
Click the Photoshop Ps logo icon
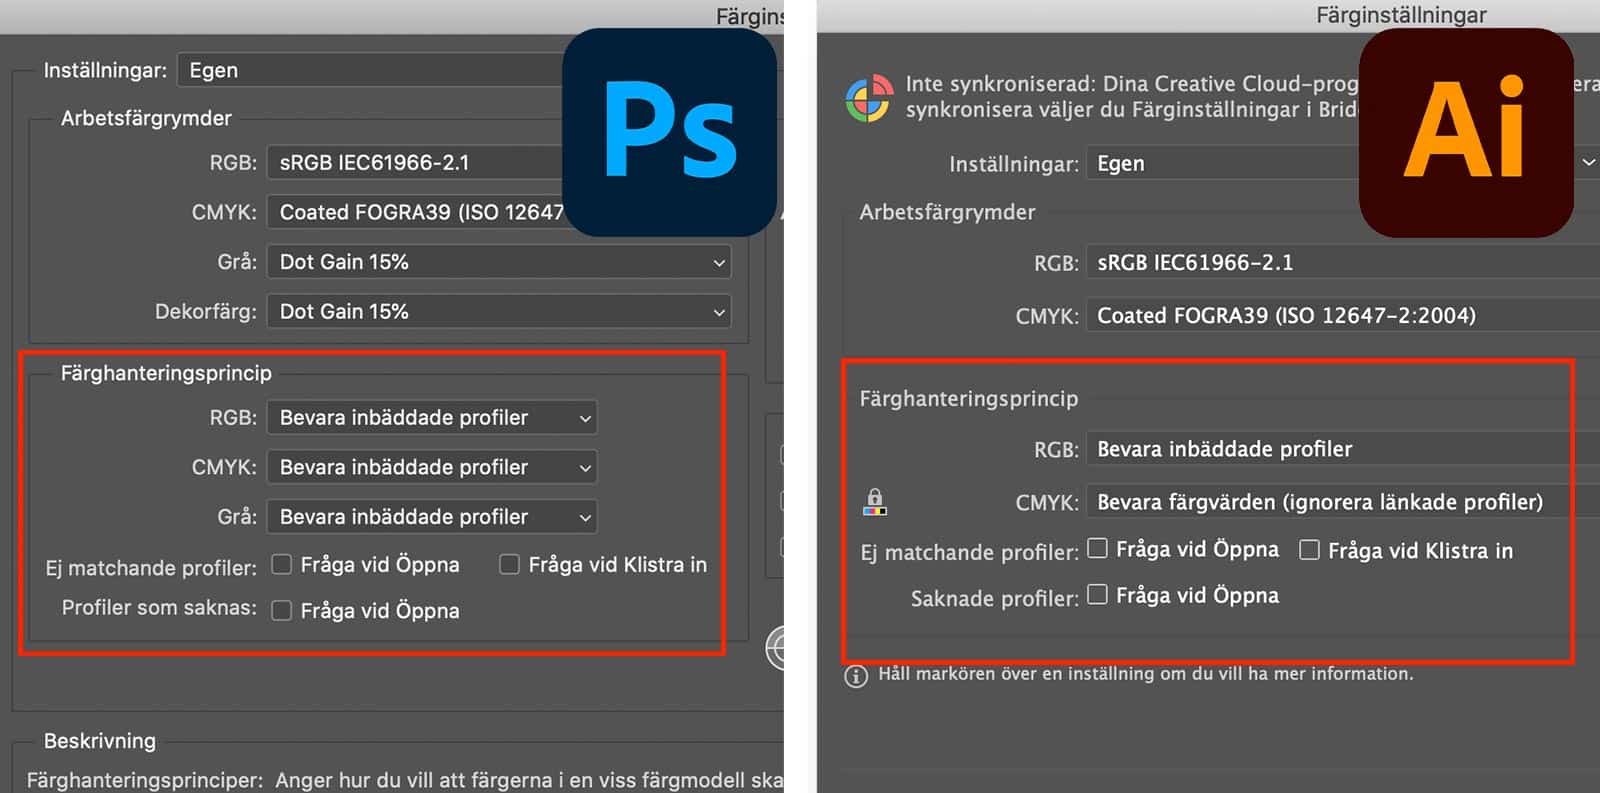[670, 132]
